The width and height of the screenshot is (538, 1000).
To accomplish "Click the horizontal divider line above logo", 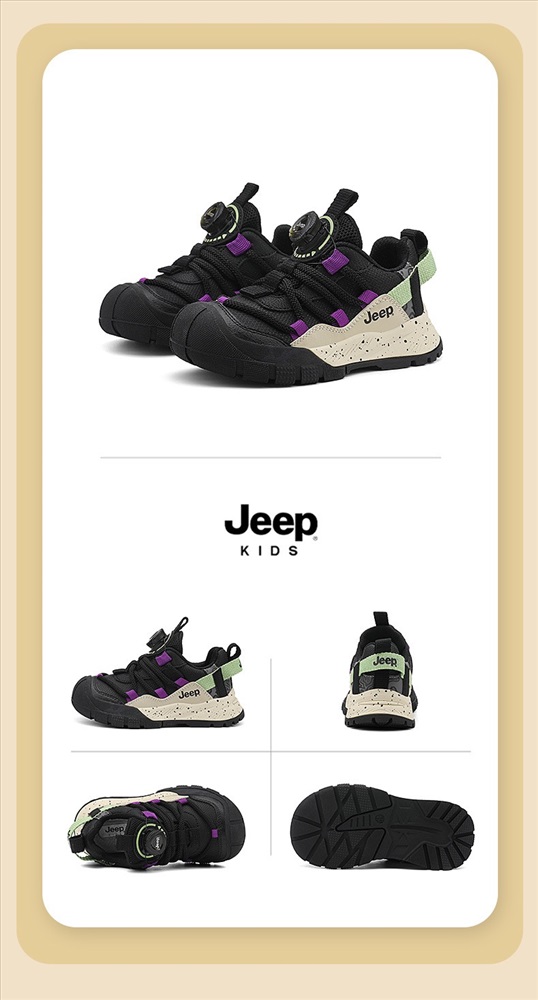I will (x=270, y=457).
